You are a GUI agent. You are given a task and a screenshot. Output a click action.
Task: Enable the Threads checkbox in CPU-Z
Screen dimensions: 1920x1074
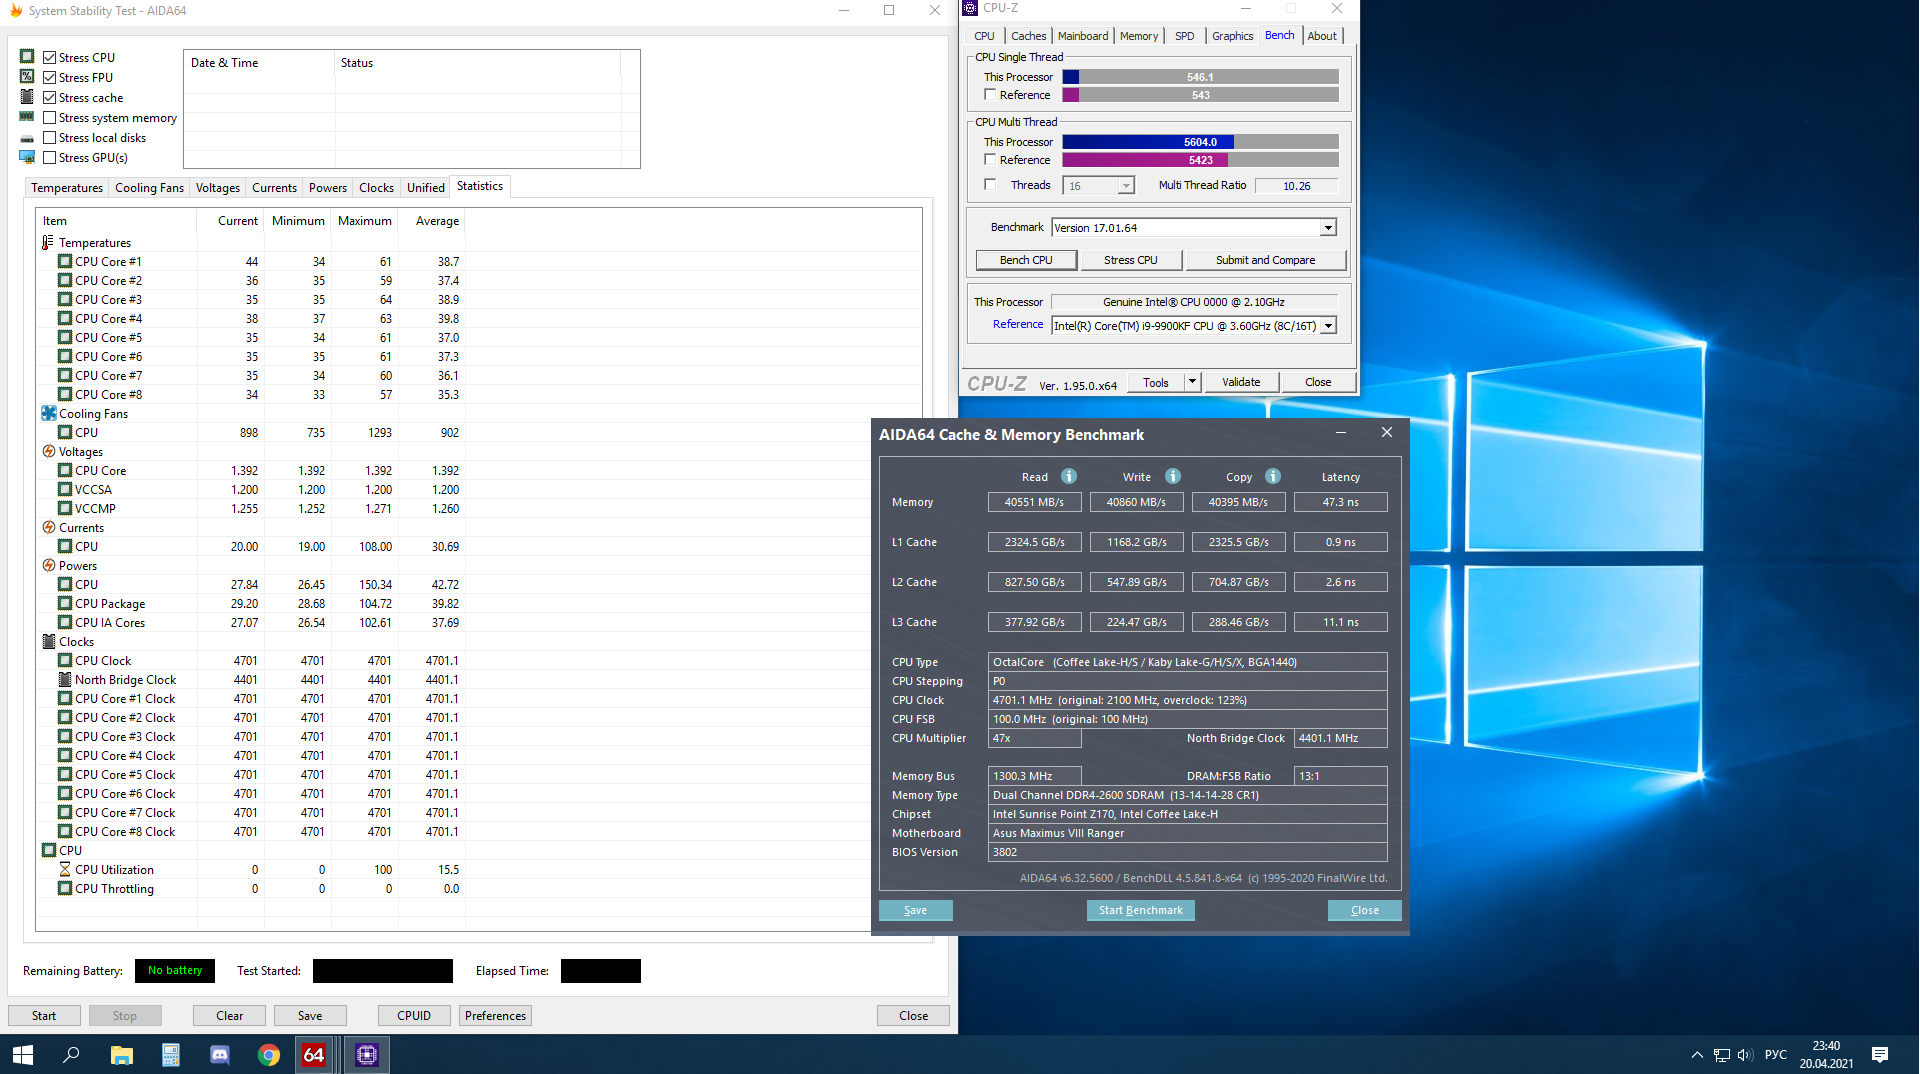point(990,184)
